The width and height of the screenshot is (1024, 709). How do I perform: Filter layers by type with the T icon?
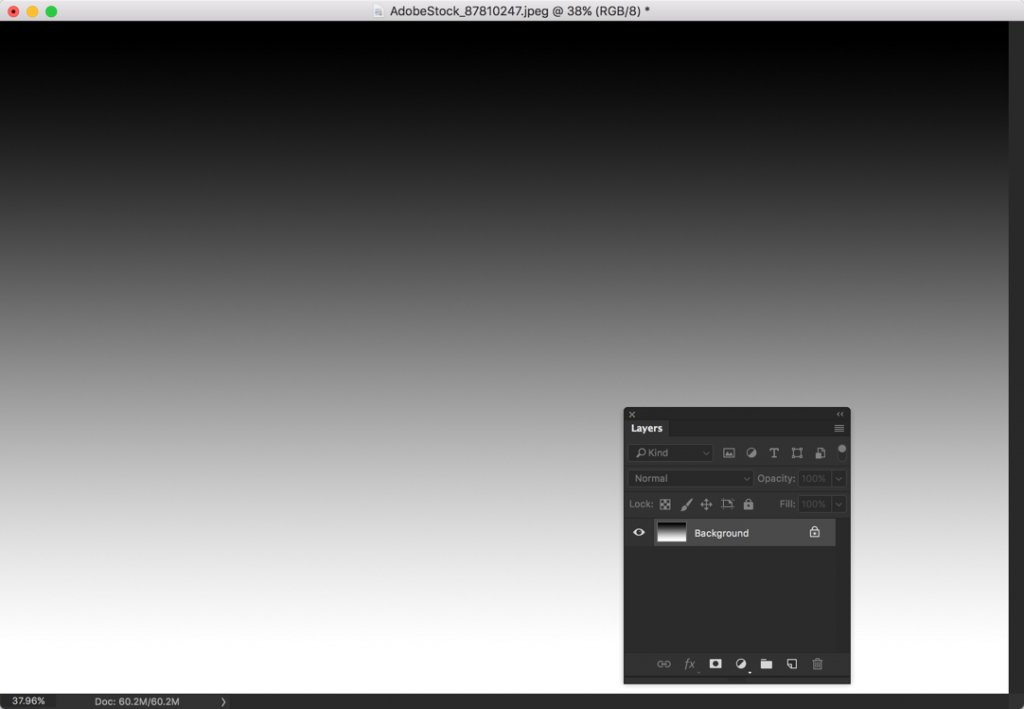[x=774, y=452]
